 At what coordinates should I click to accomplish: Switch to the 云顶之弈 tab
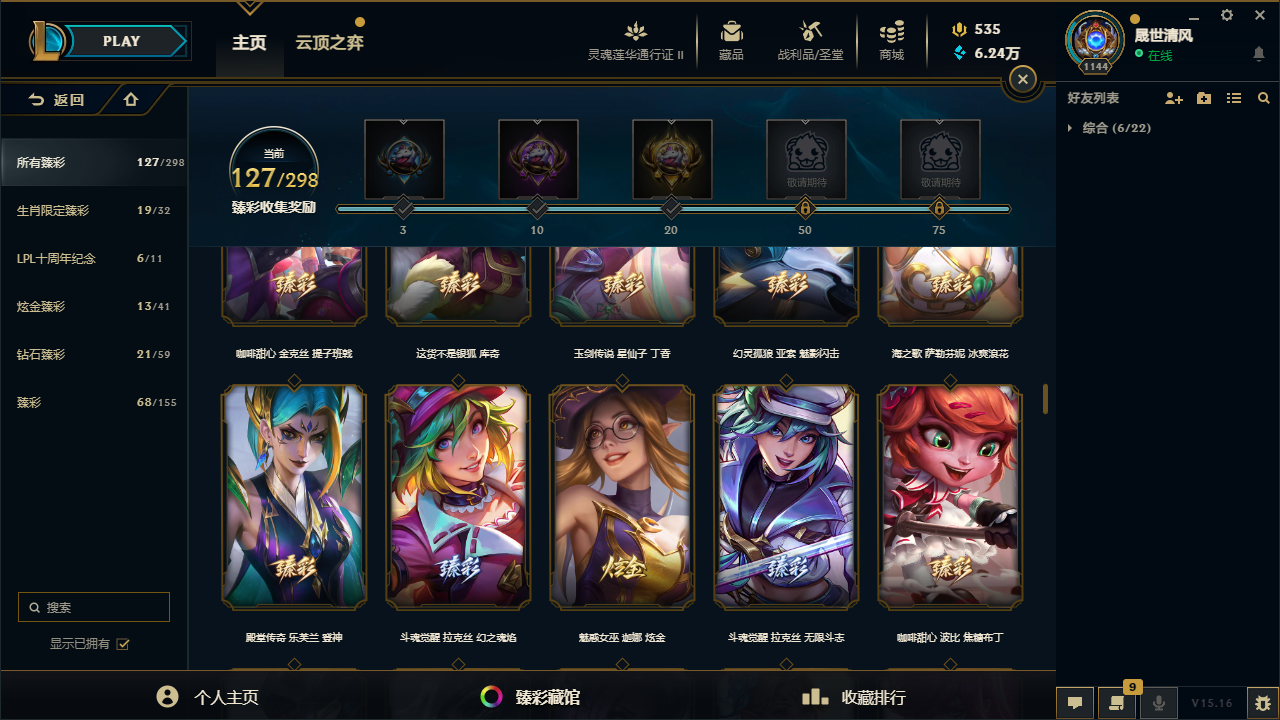pos(329,43)
